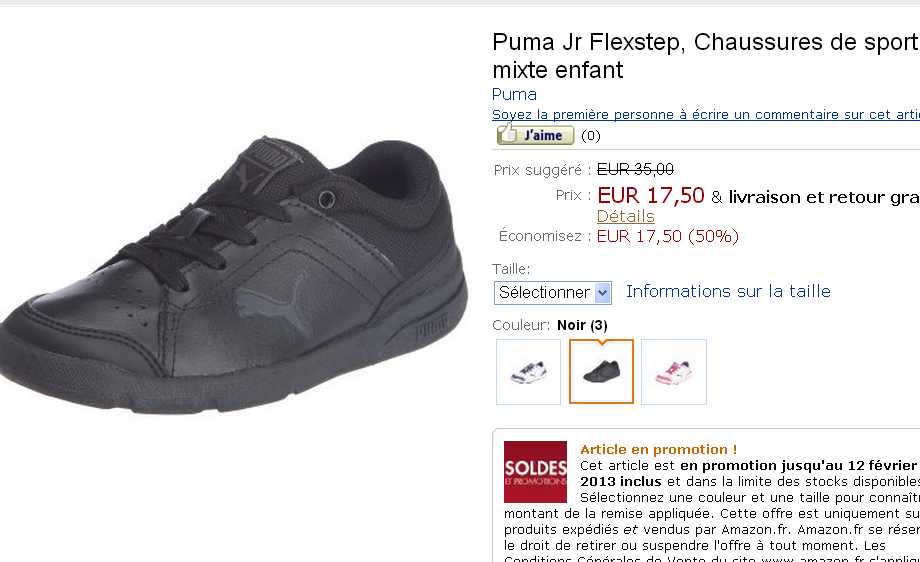The height and width of the screenshot is (562, 920).
Task: Click the dropdown arrow on size selector
Action: [x=603, y=293]
